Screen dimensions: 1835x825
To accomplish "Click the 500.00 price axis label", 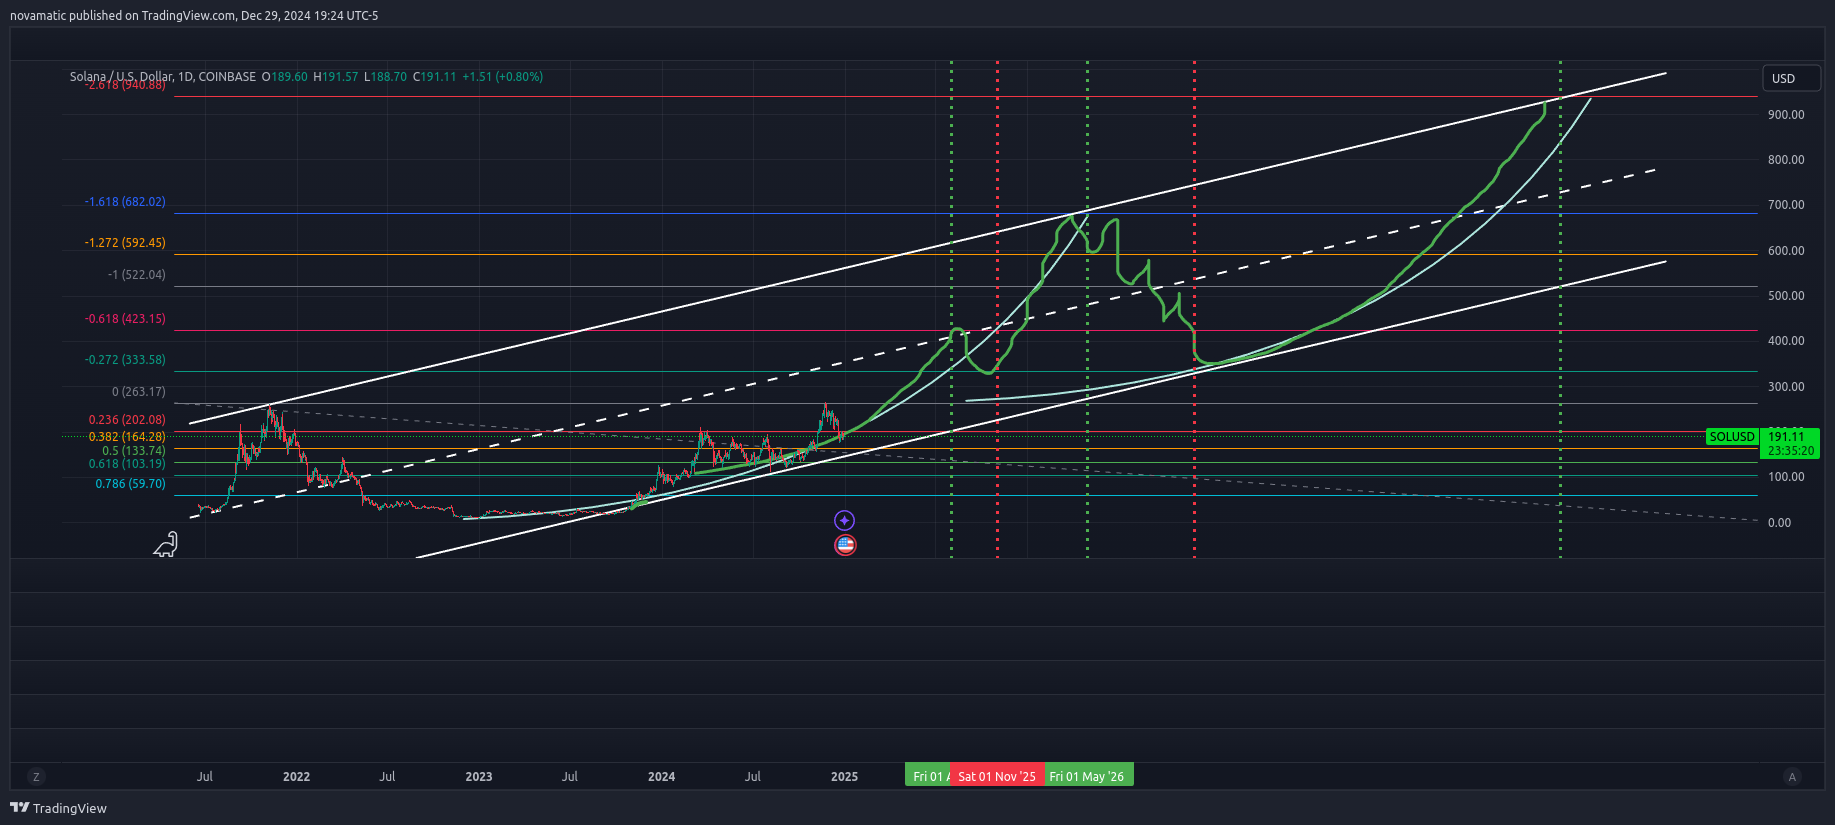I will click(x=1786, y=296).
